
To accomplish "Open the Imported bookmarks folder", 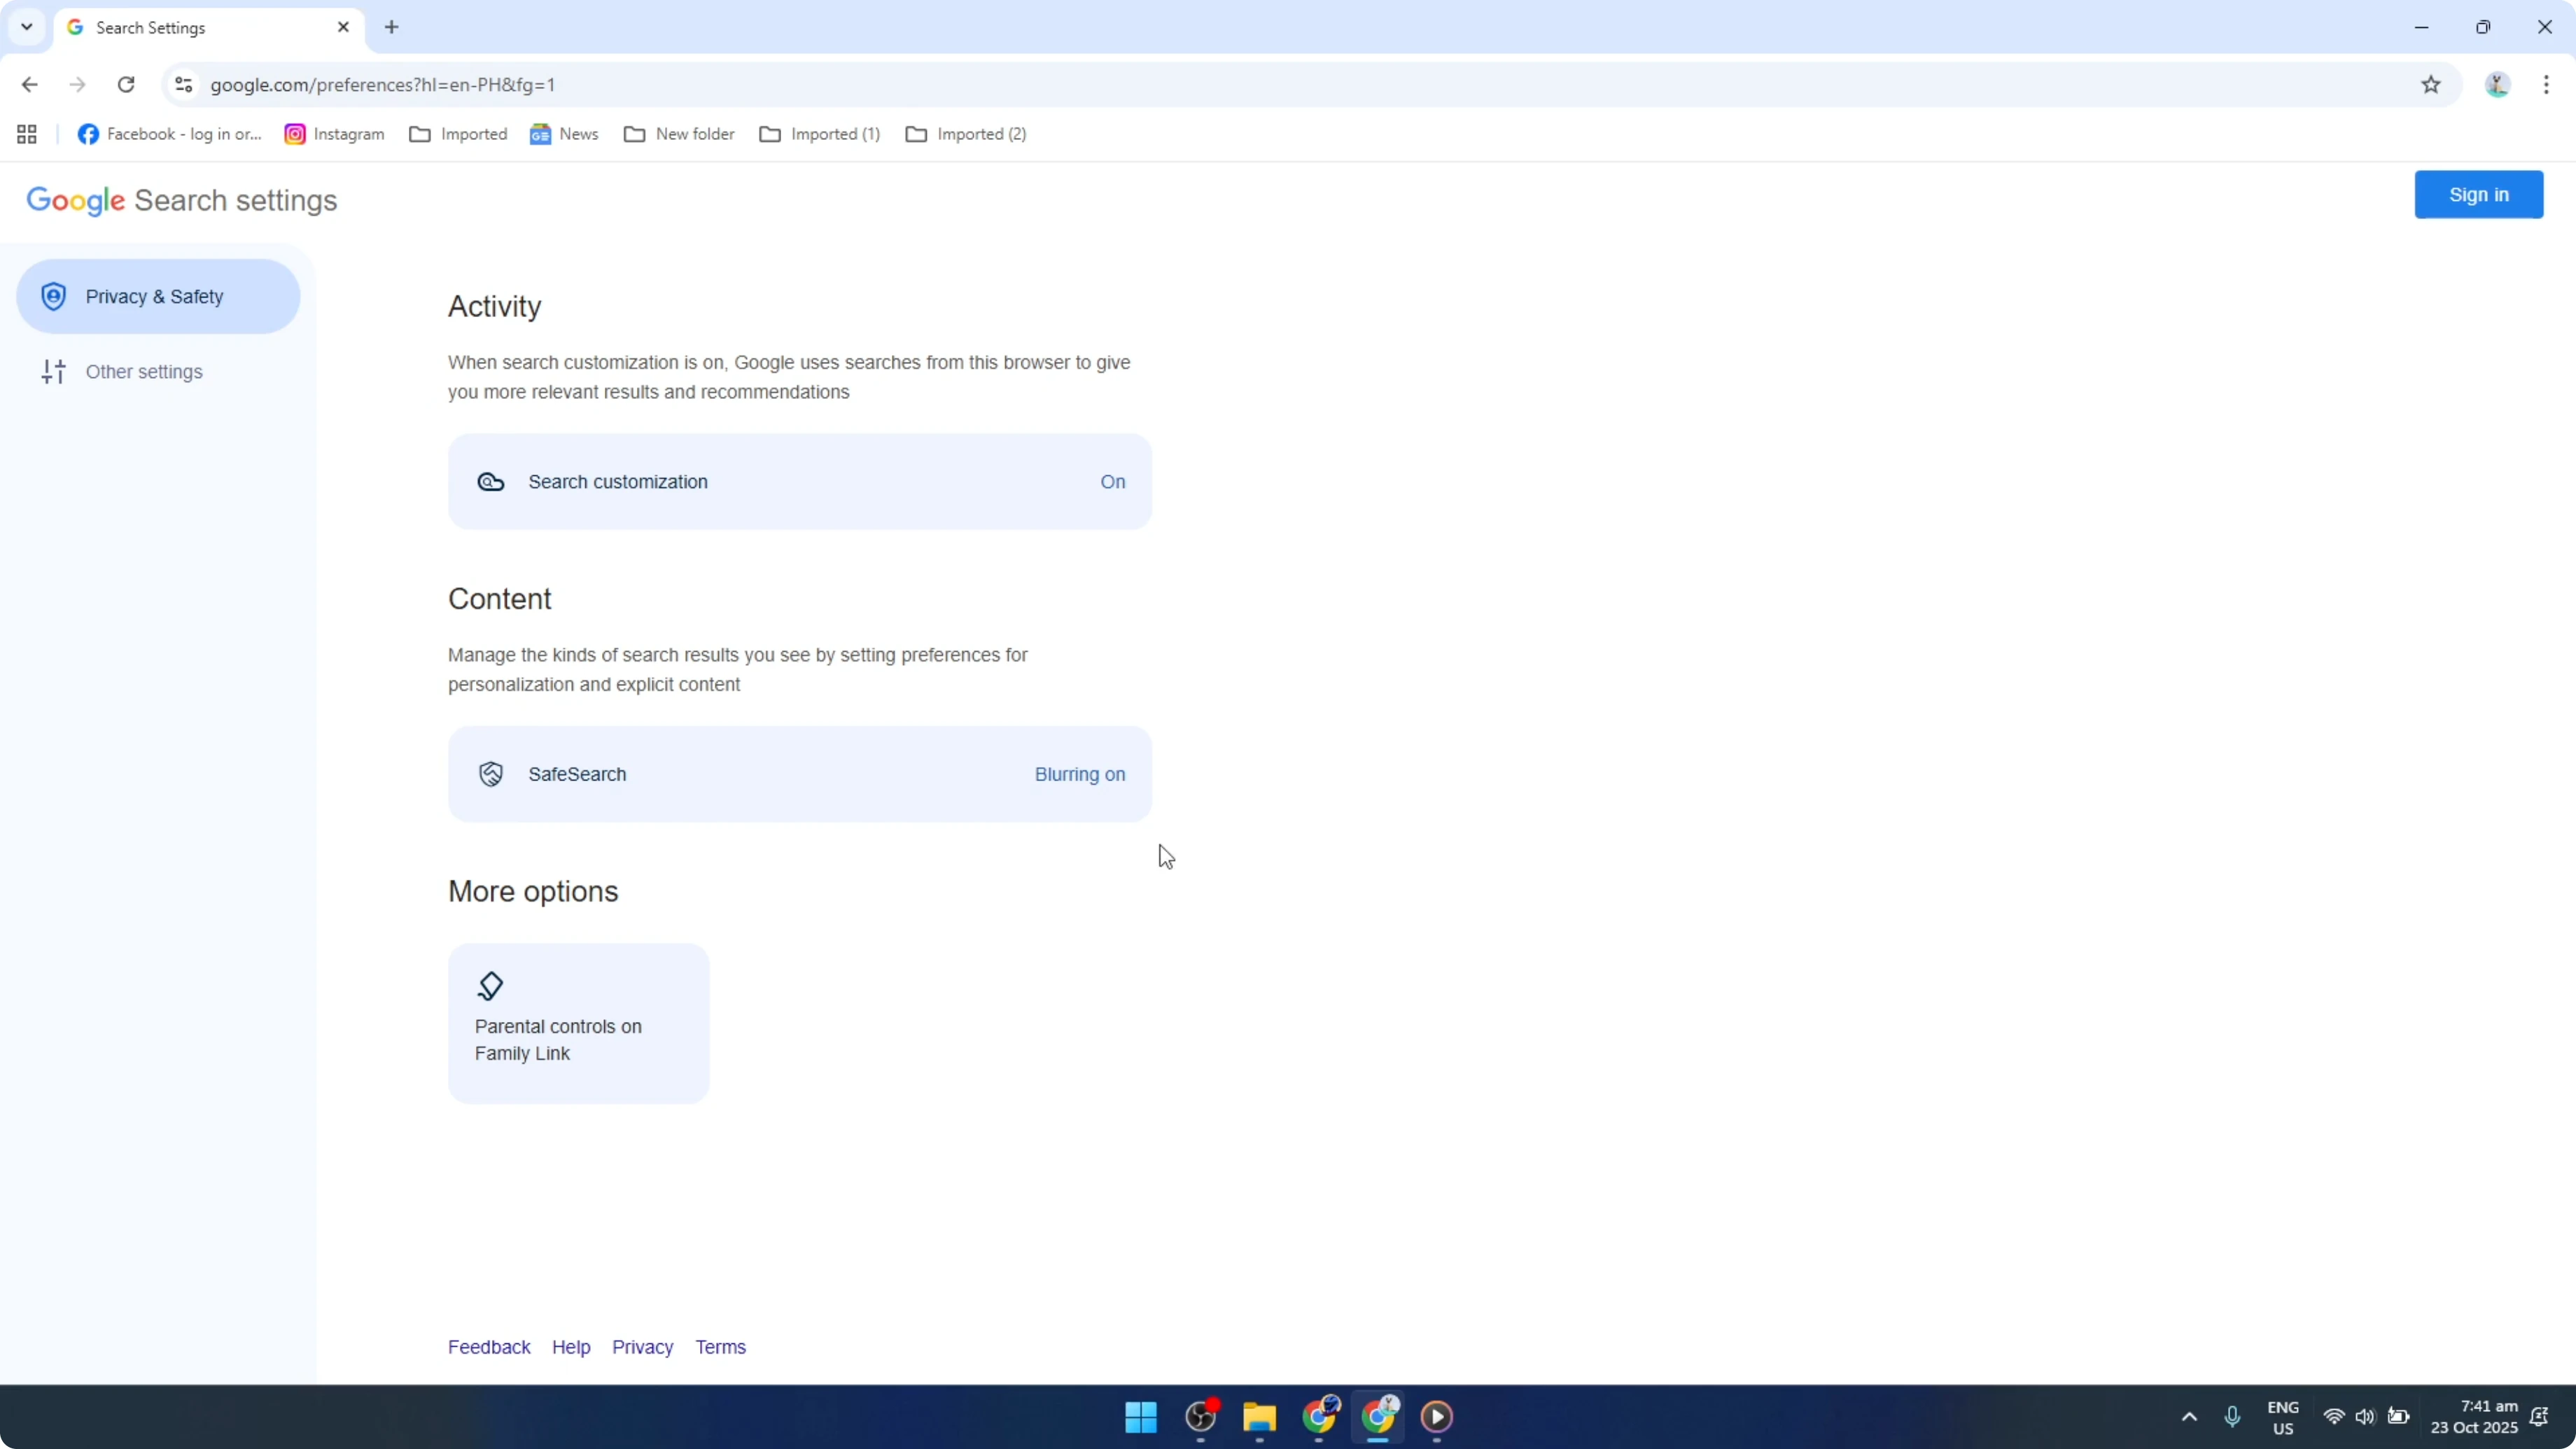I will click(x=458, y=133).
